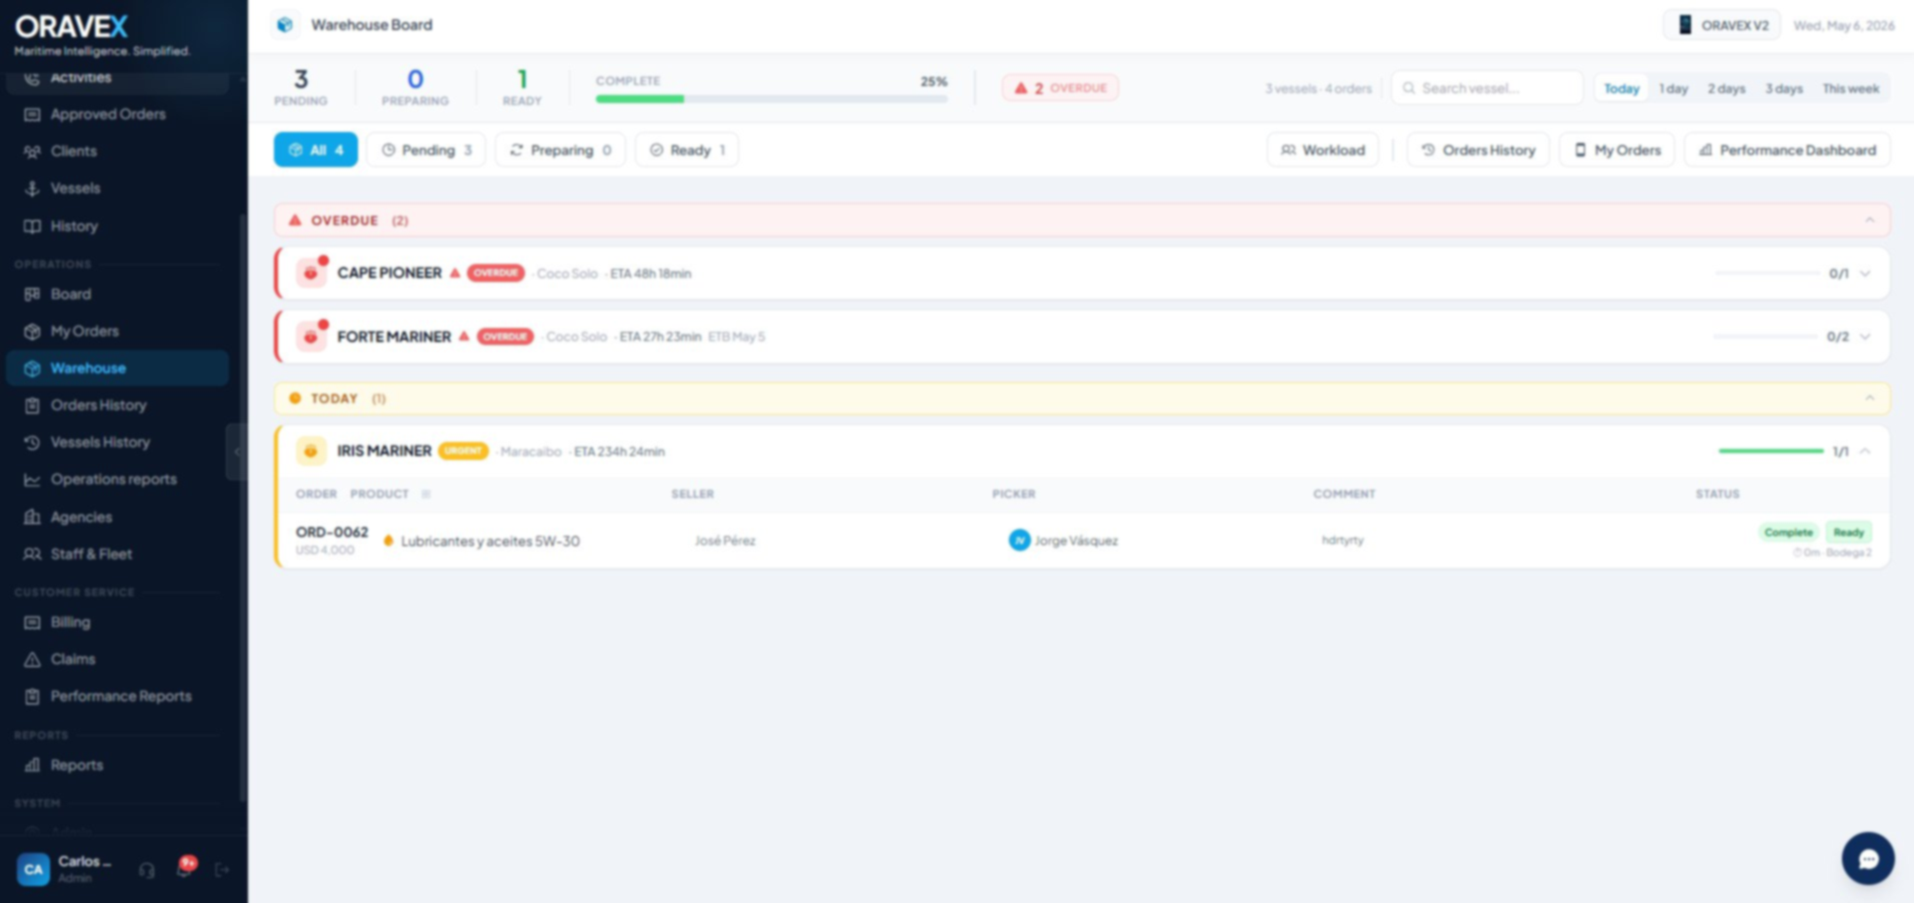Image resolution: width=1914 pixels, height=903 pixels.
Task: Open support via the headset icon
Action: click(x=147, y=870)
